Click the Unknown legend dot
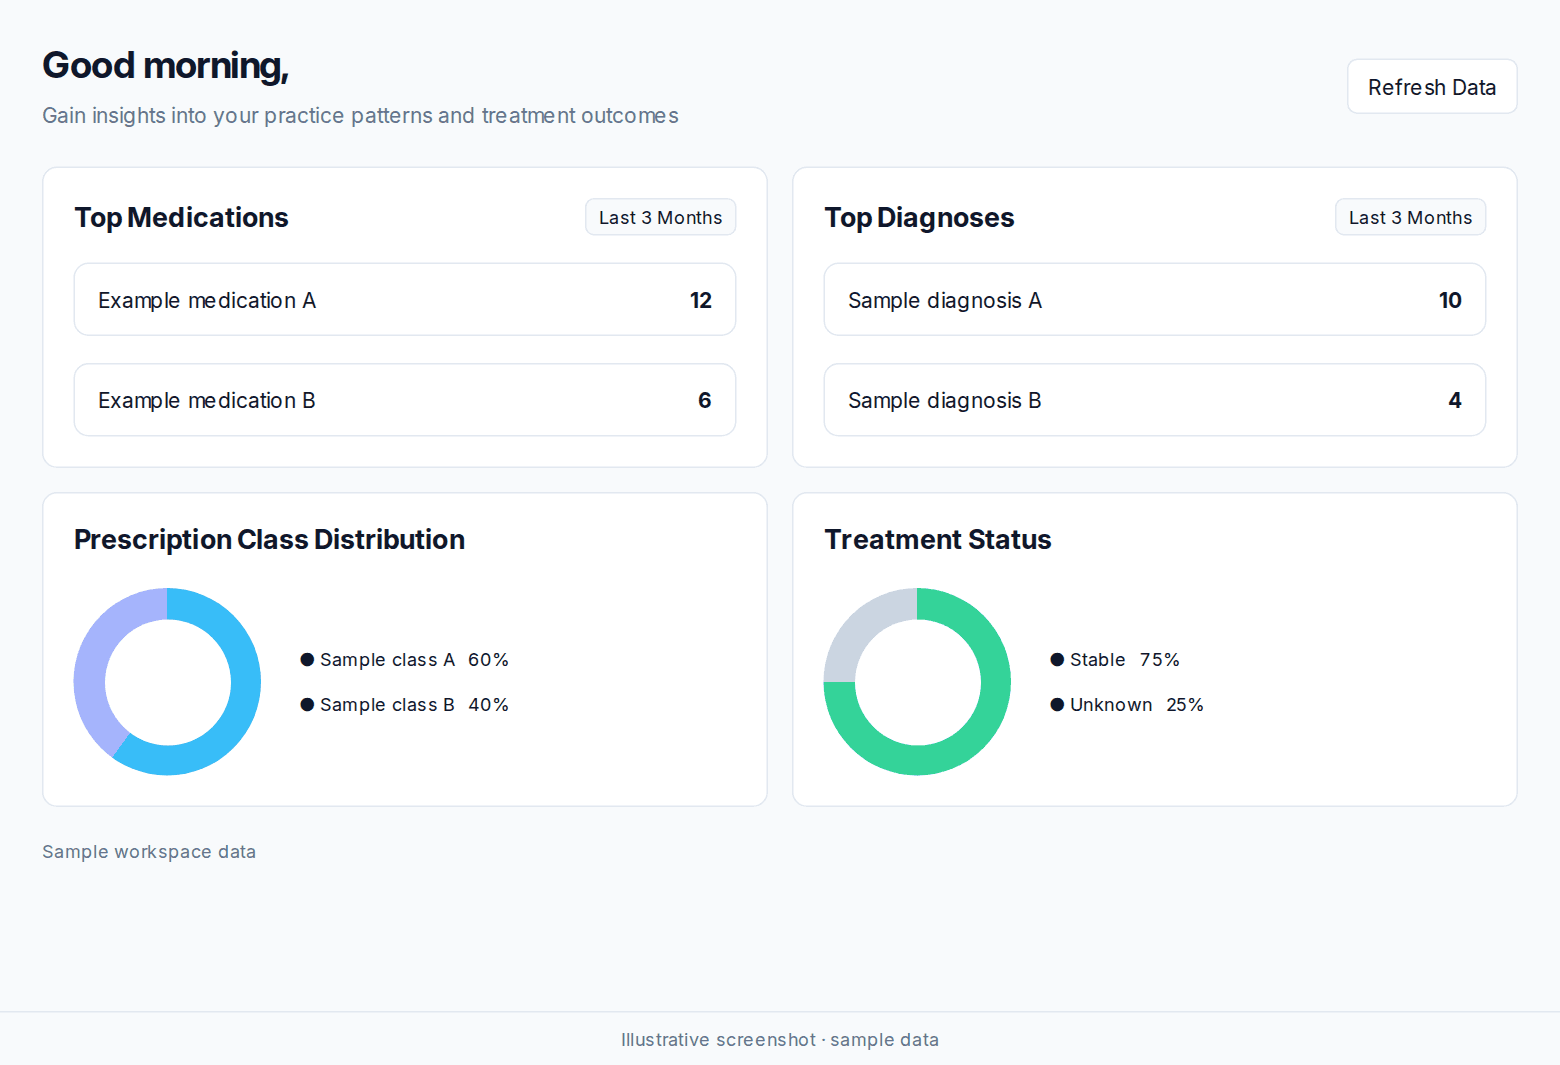This screenshot has width=1560, height=1065. (1057, 705)
